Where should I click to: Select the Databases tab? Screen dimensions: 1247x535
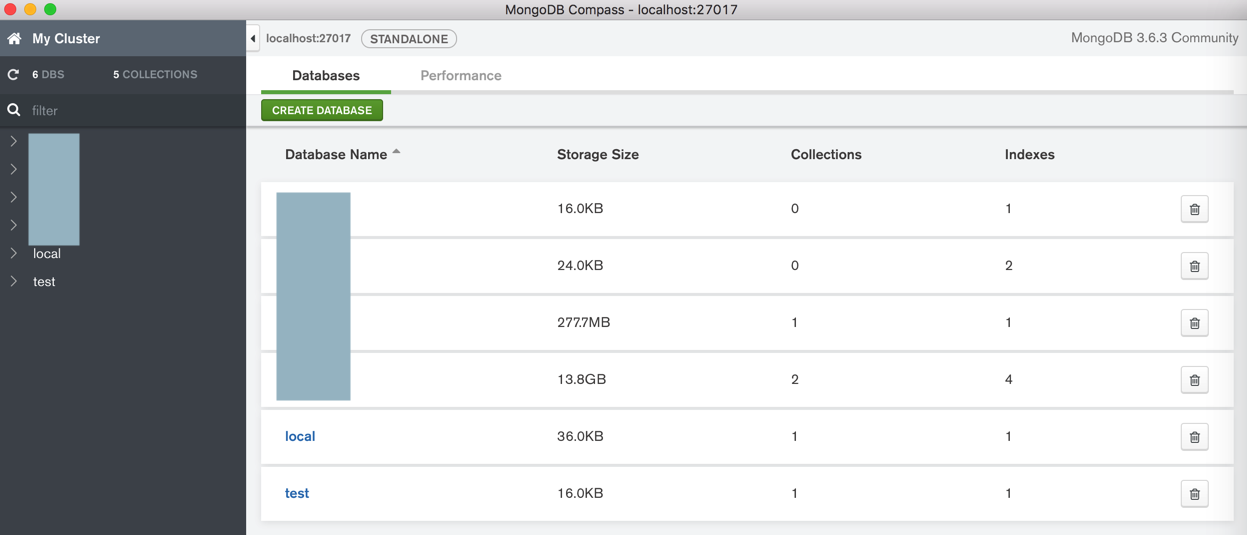(x=325, y=76)
